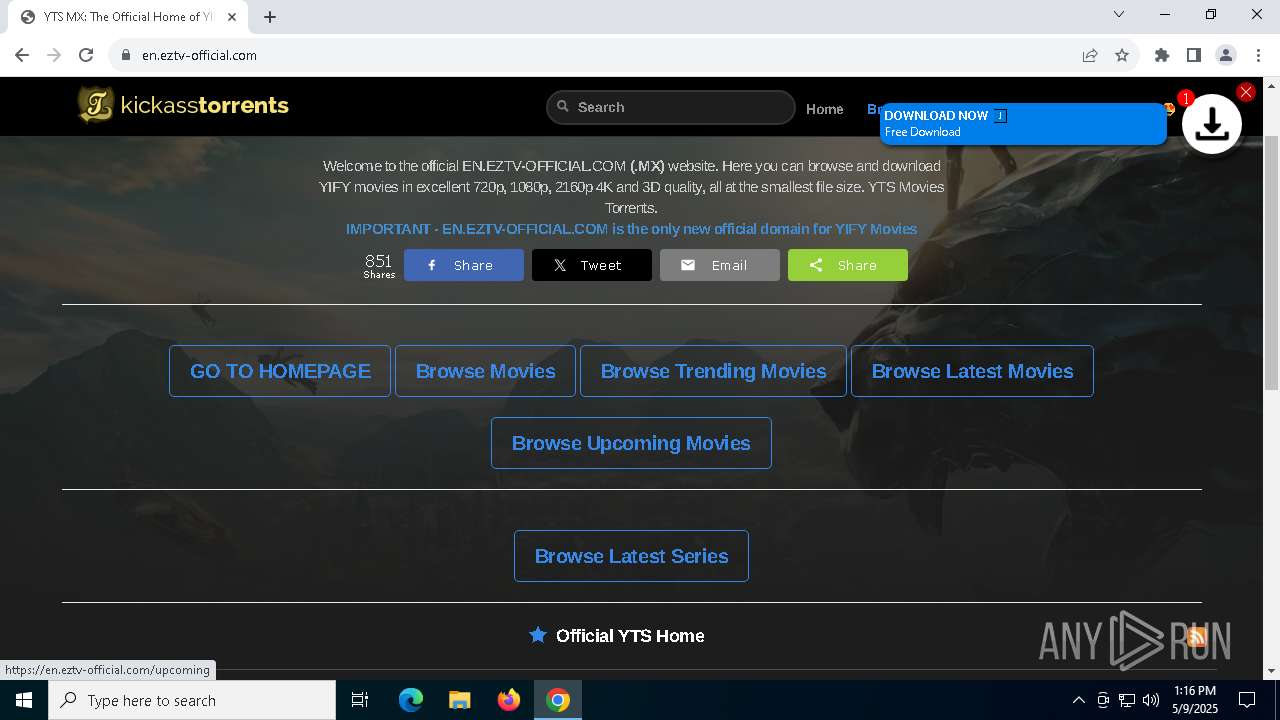This screenshot has height=720, width=1280.
Task: Click the 851 Shares counter
Action: pos(379,265)
